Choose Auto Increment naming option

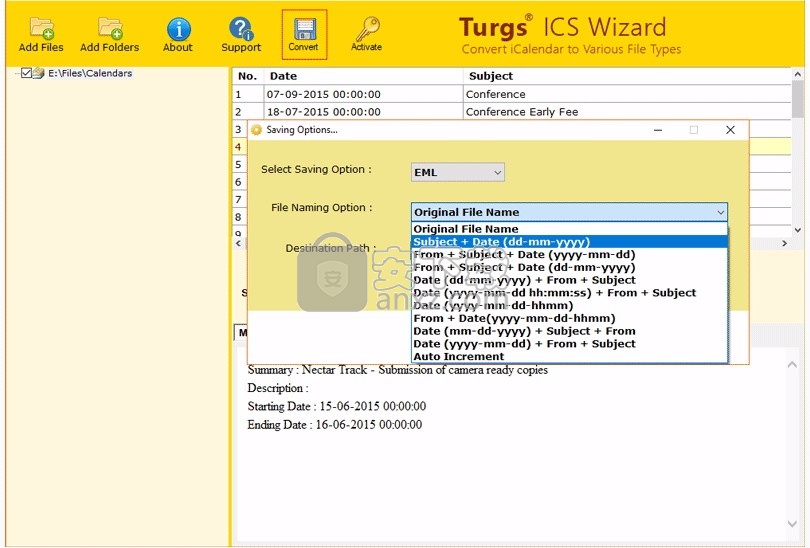click(x=569, y=356)
